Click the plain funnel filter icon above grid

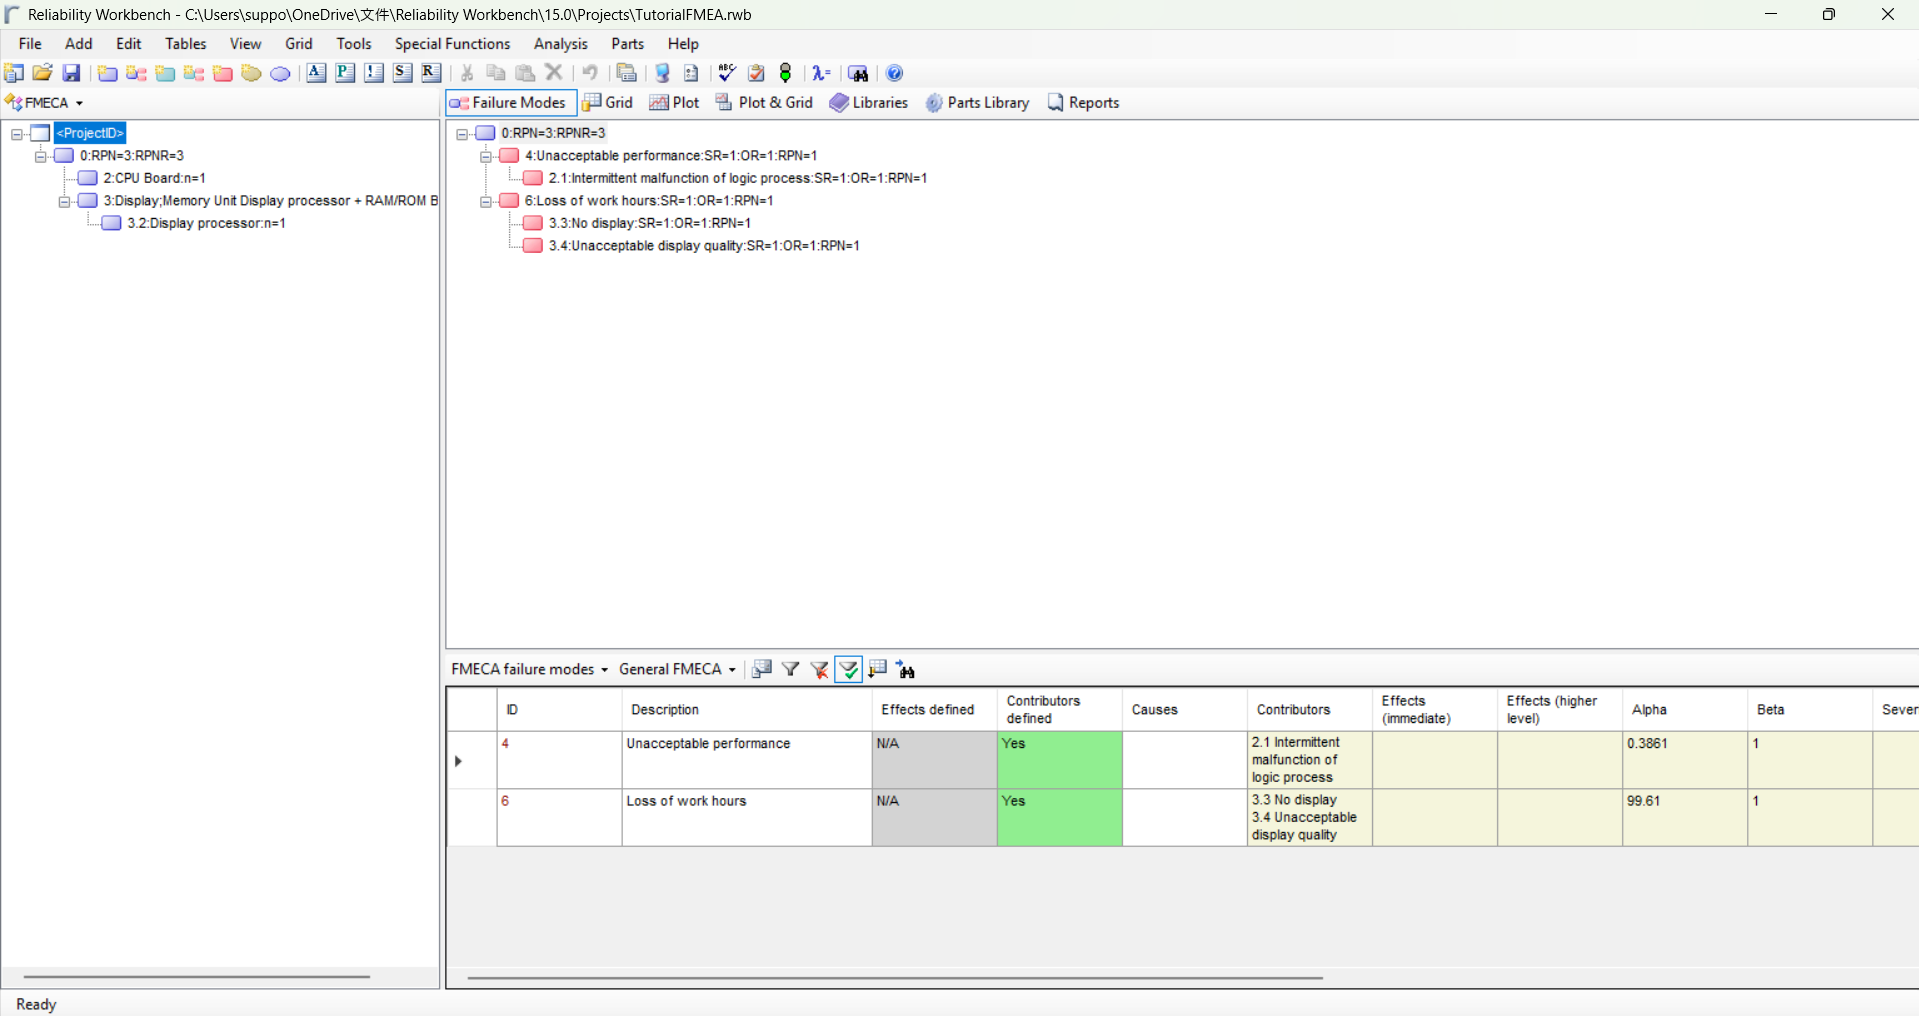(790, 669)
